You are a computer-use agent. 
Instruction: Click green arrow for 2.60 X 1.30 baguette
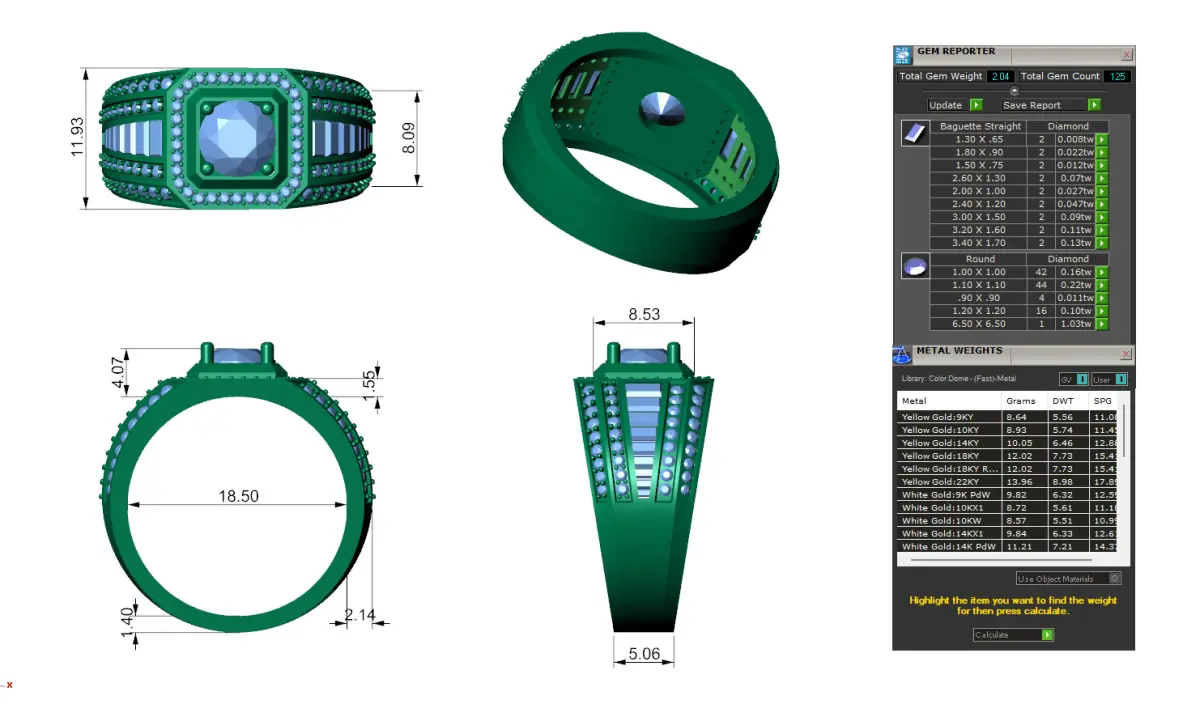tap(1103, 179)
